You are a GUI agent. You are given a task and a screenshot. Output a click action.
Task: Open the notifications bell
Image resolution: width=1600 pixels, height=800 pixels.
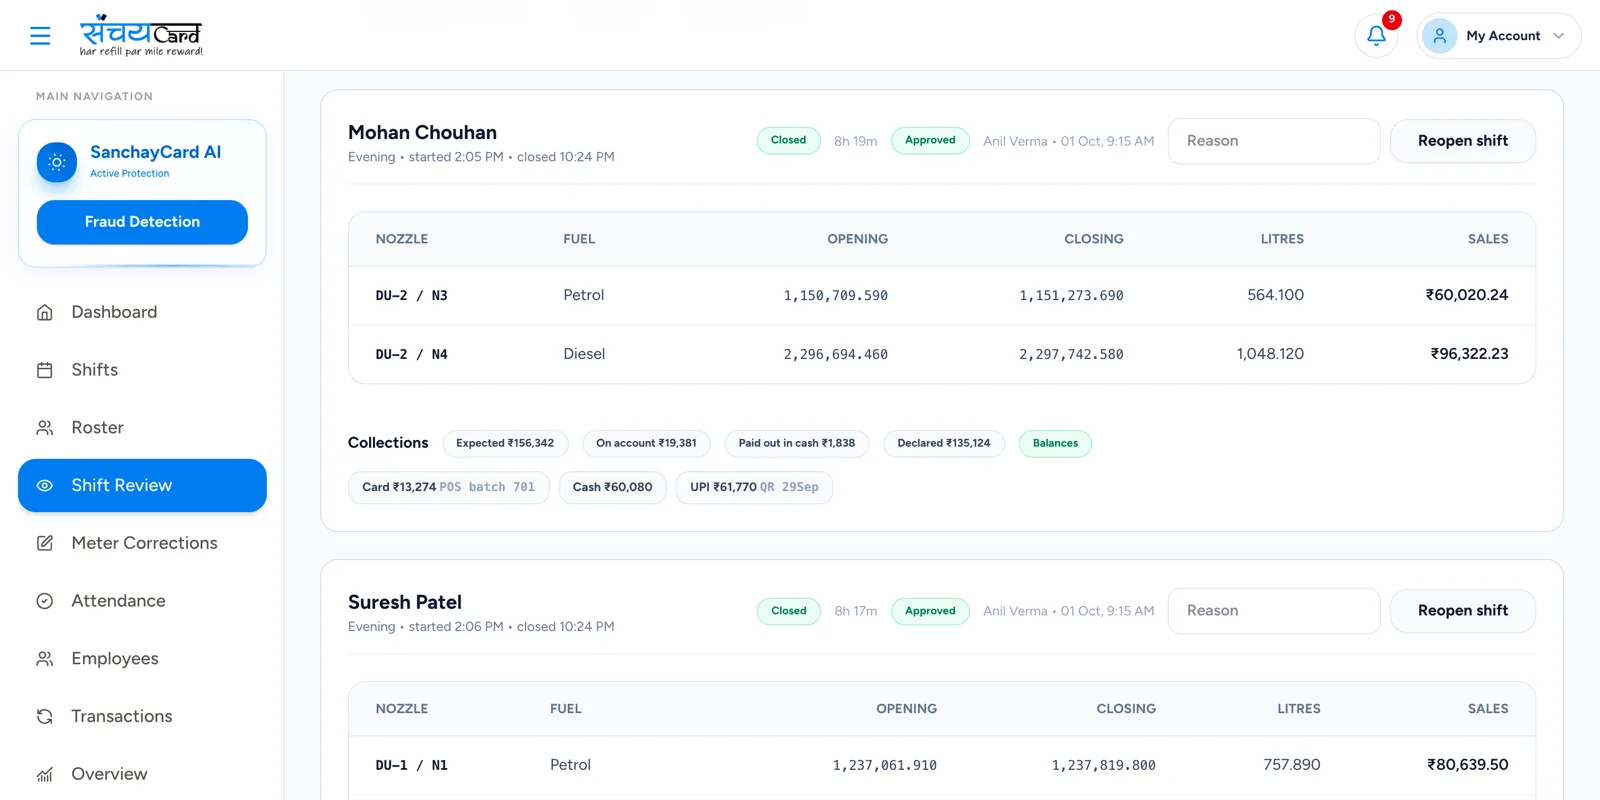pos(1376,36)
